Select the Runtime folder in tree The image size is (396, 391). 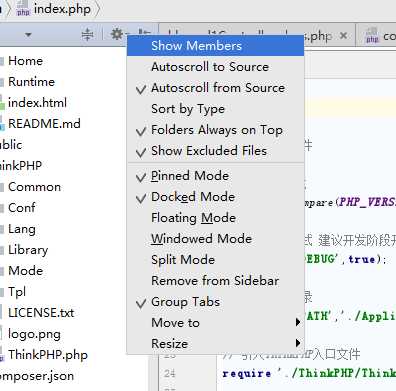point(31,82)
